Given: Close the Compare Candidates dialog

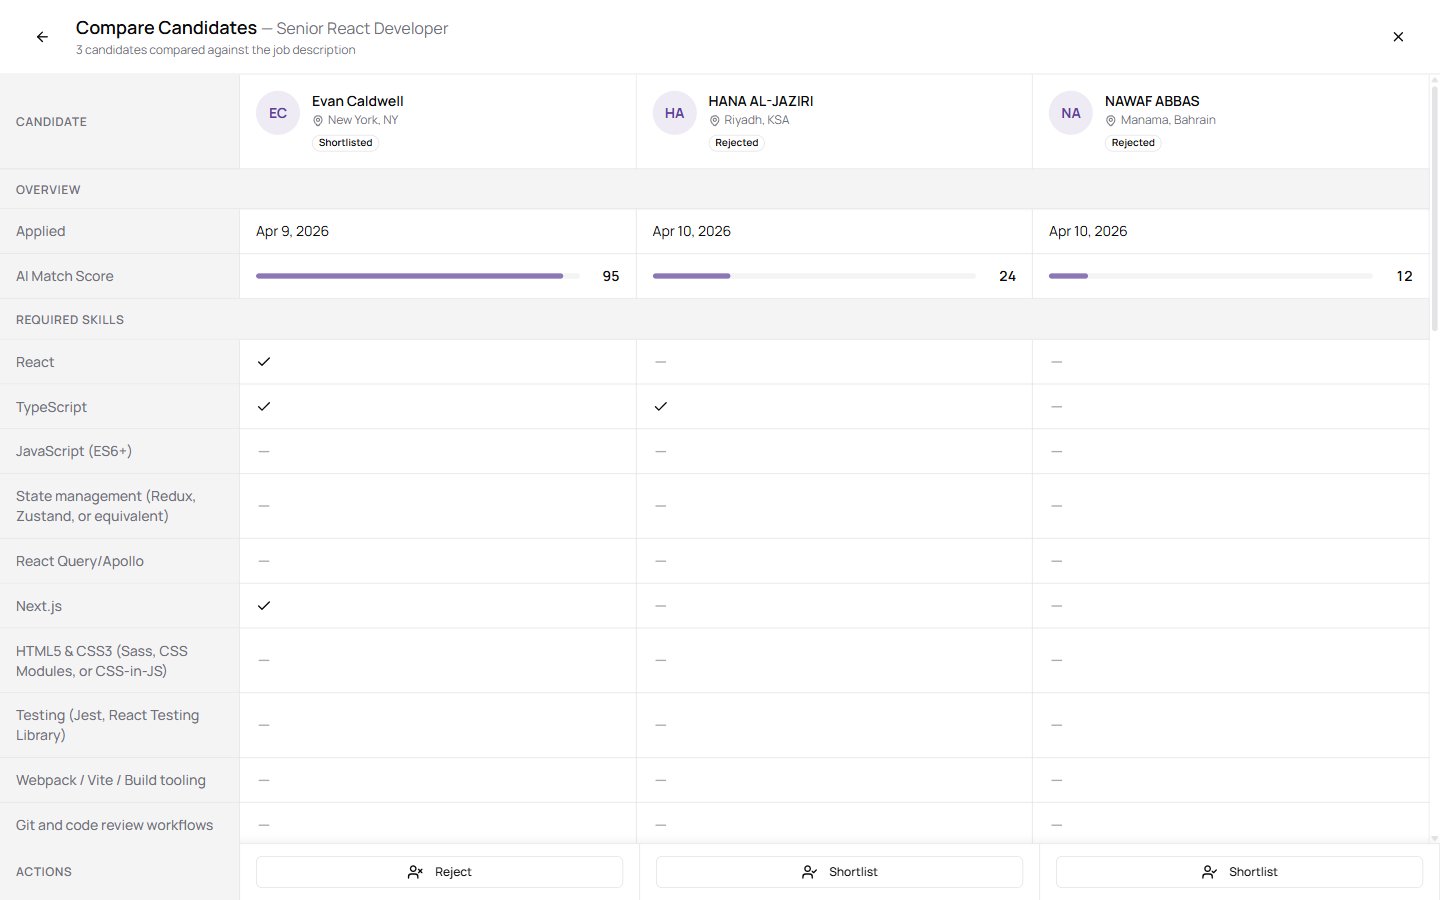Looking at the screenshot, I should (x=1398, y=37).
